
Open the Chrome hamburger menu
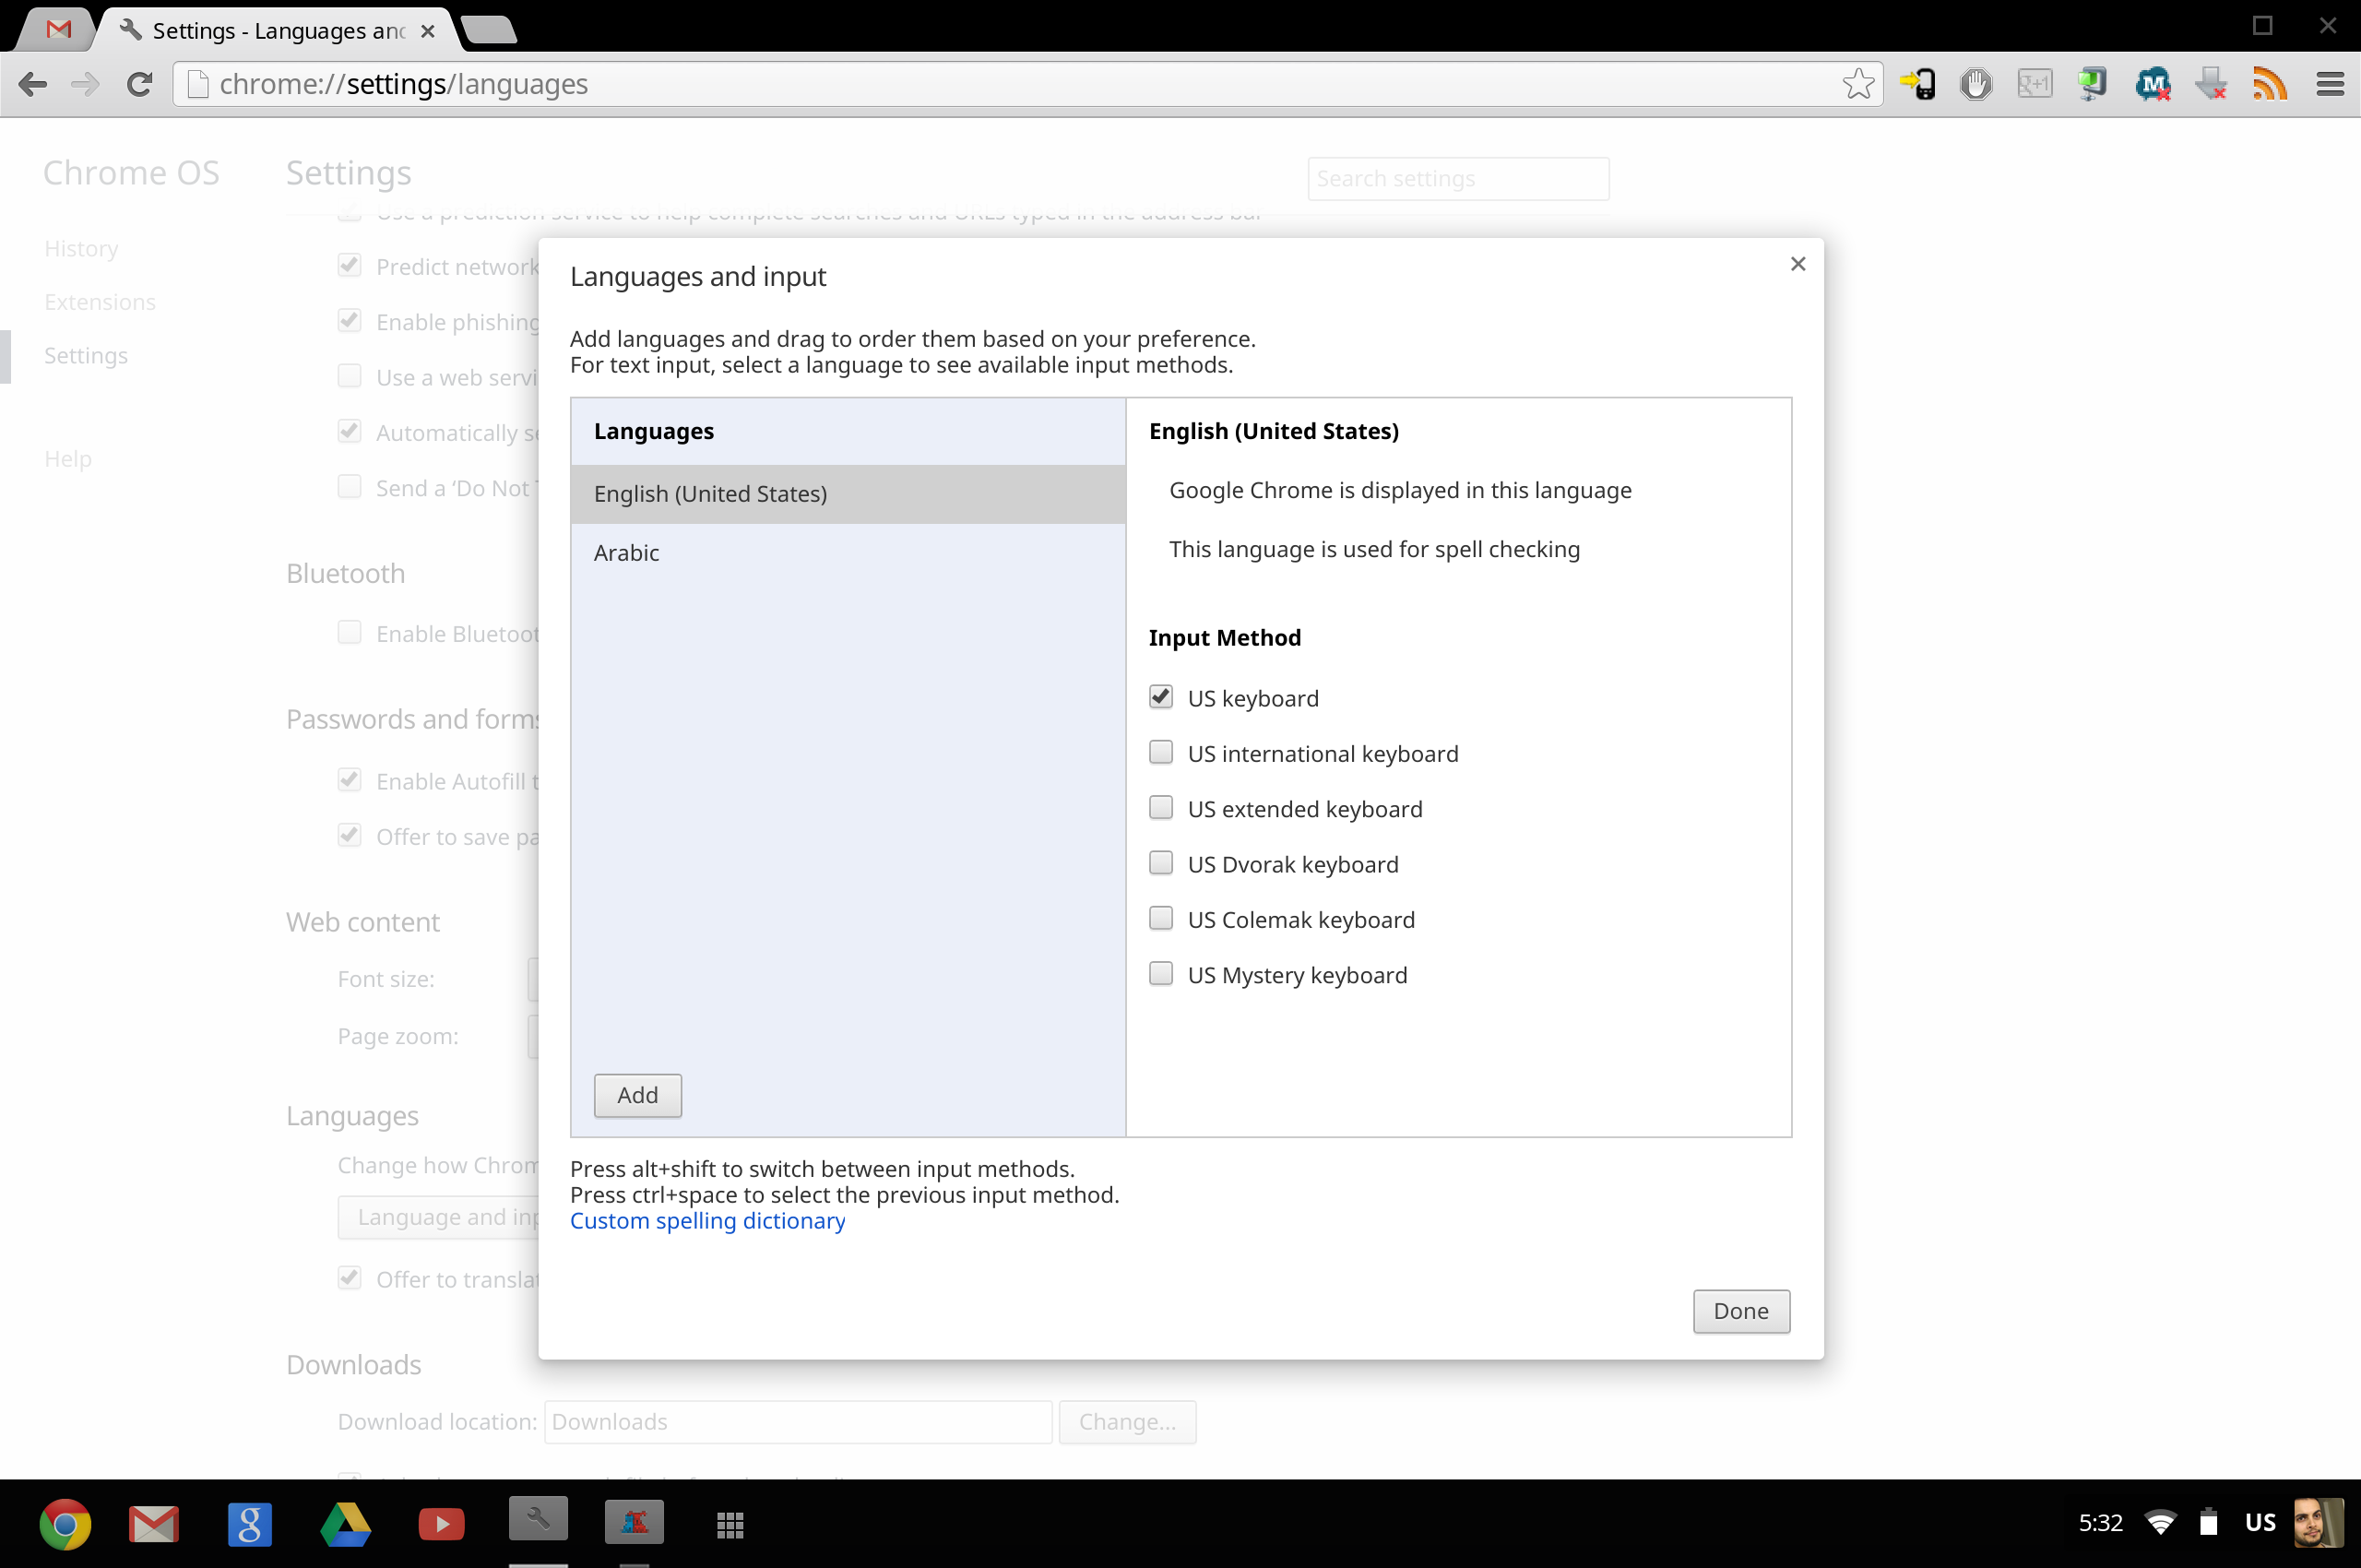(x=2330, y=85)
